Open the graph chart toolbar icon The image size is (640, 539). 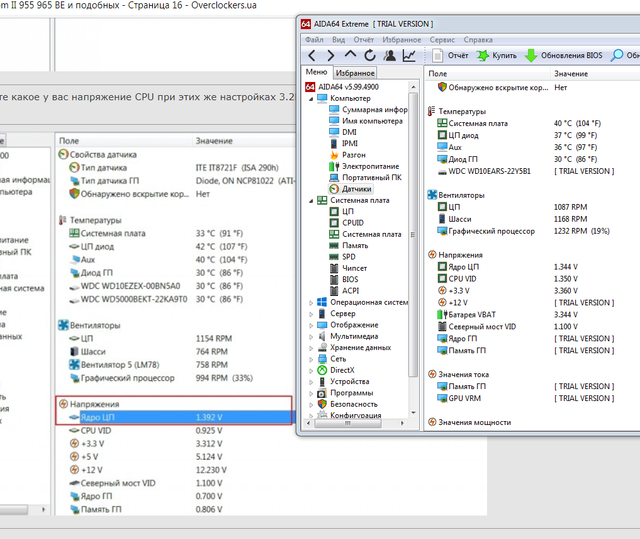pos(409,55)
